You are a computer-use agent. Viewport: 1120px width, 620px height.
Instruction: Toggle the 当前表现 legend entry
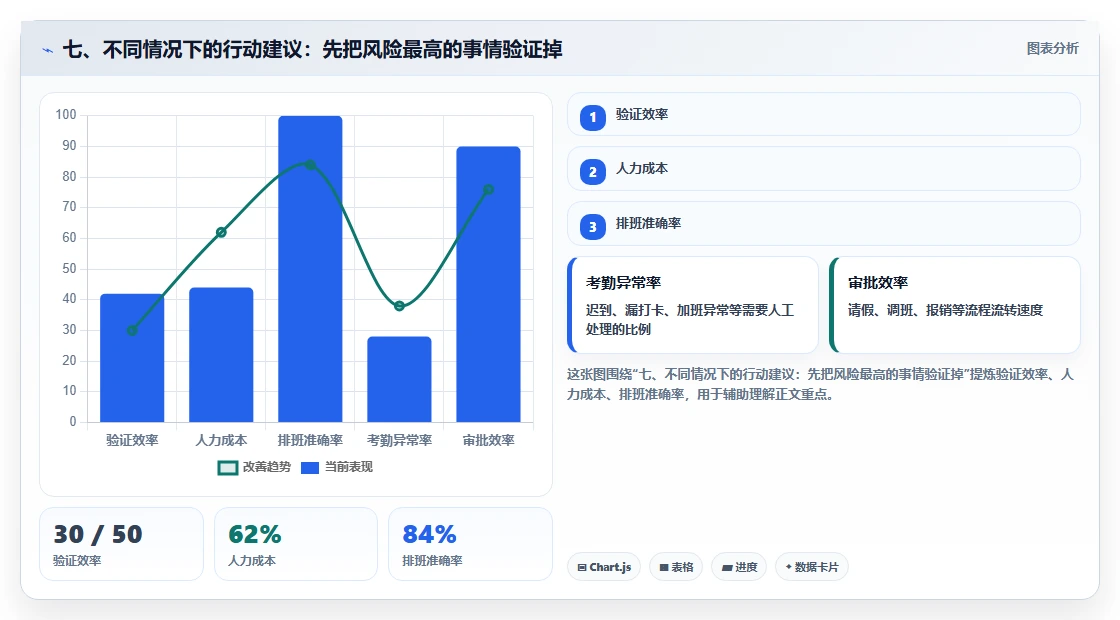point(337,467)
